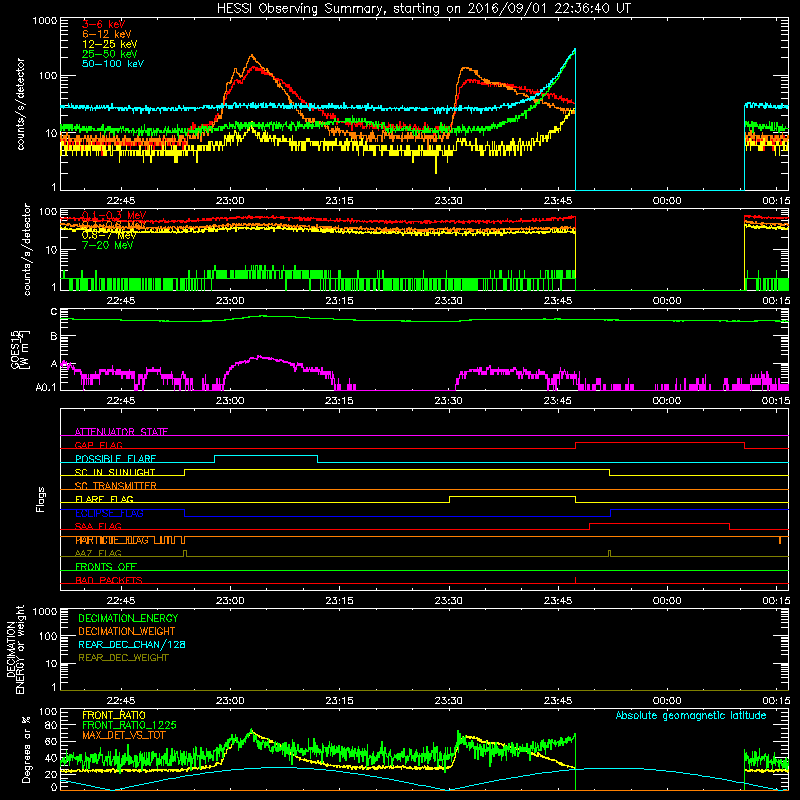Viewport: 800px width, 800px height.
Task: Select the 6-12 keV legend label
Action: click(x=106, y=34)
